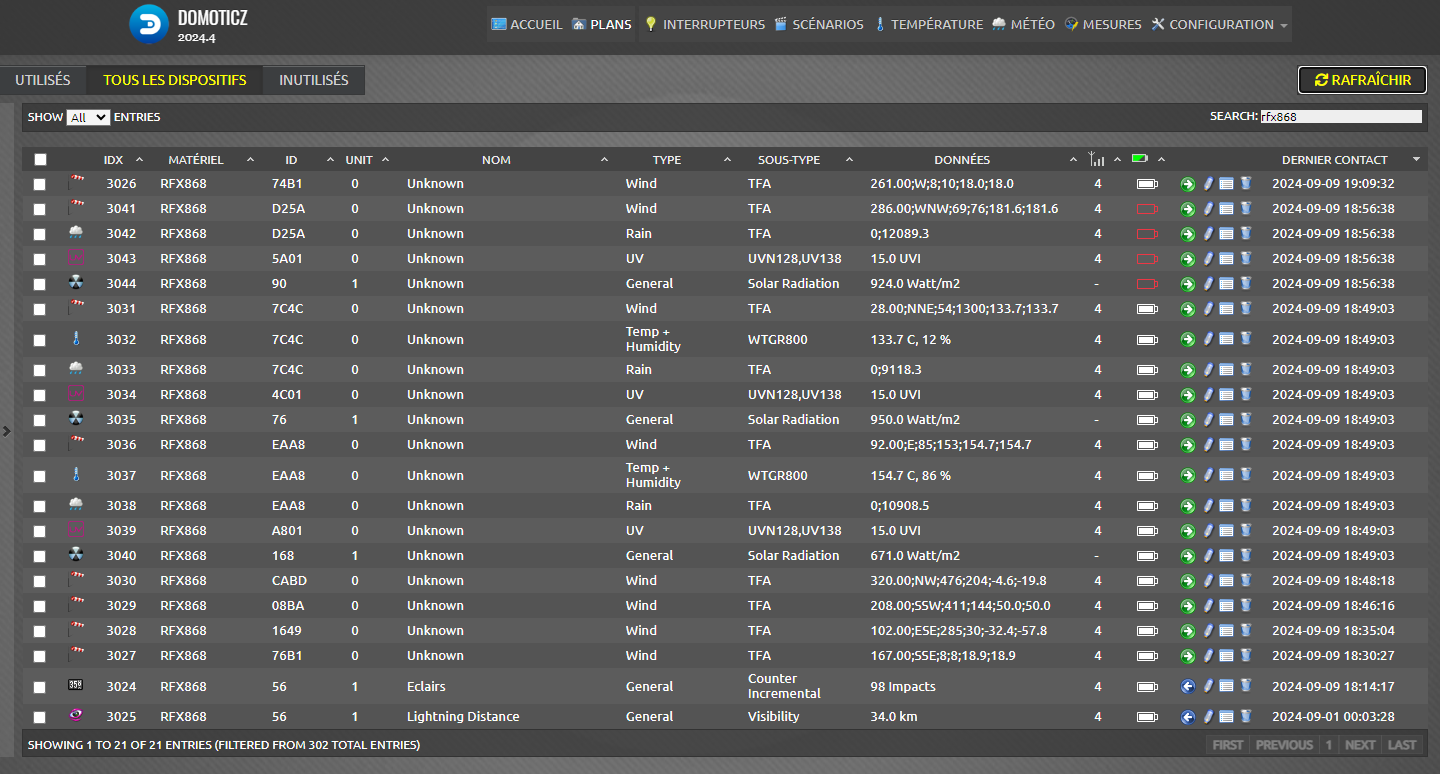Viewport: 1440px width, 774px height.
Task: Click the pencil icon for idx 3031
Action: click(1208, 309)
